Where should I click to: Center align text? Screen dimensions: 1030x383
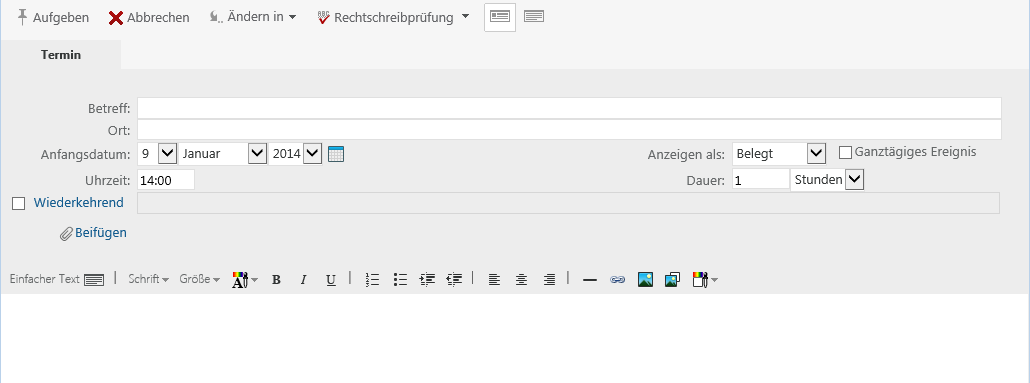[x=522, y=280]
